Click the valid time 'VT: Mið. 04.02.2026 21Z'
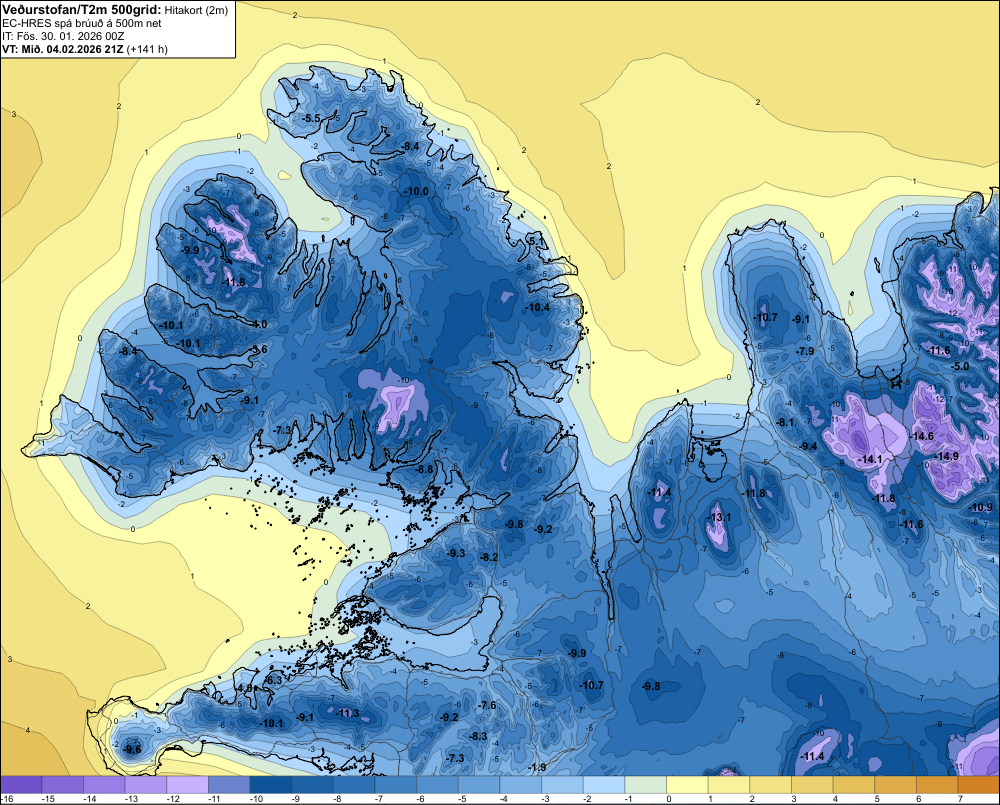Viewport: 1000px width, 805px height. (x=63, y=49)
